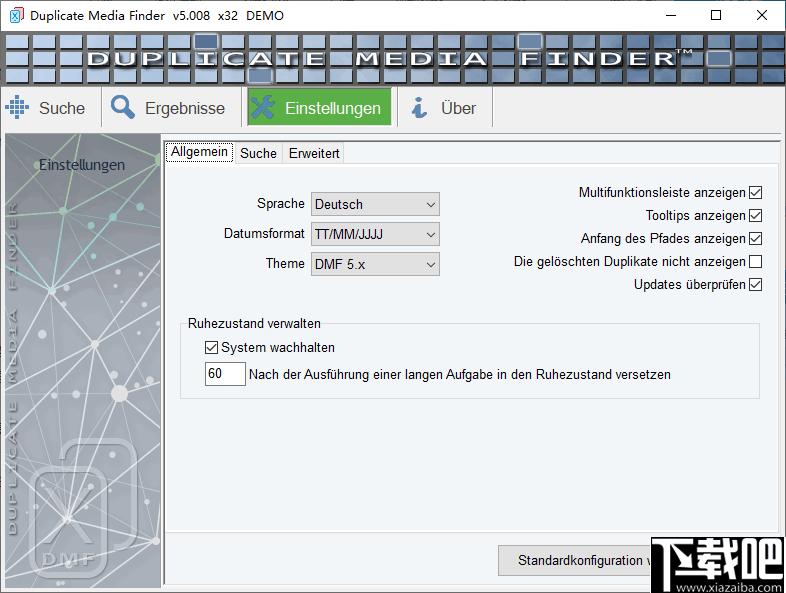
Task: Maximize the Duplicate Media Finder window
Action: [x=716, y=15]
